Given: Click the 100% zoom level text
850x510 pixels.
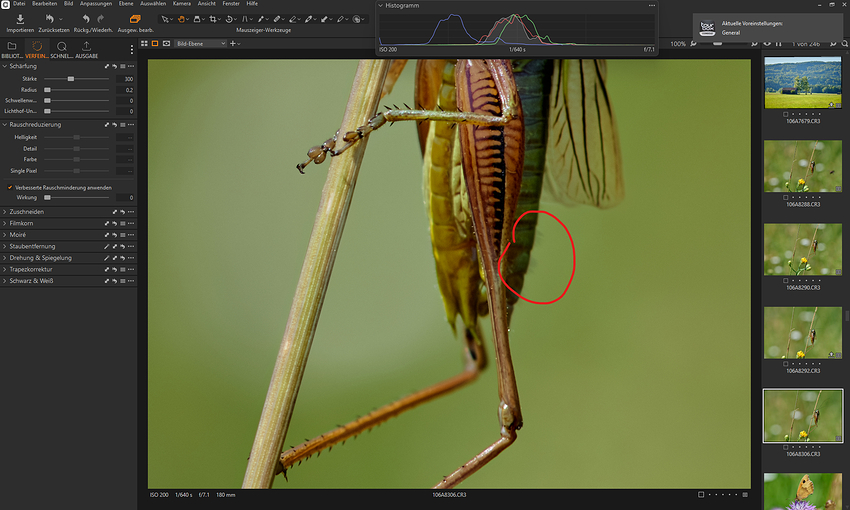Looking at the screenshot, I should (678, 44).
